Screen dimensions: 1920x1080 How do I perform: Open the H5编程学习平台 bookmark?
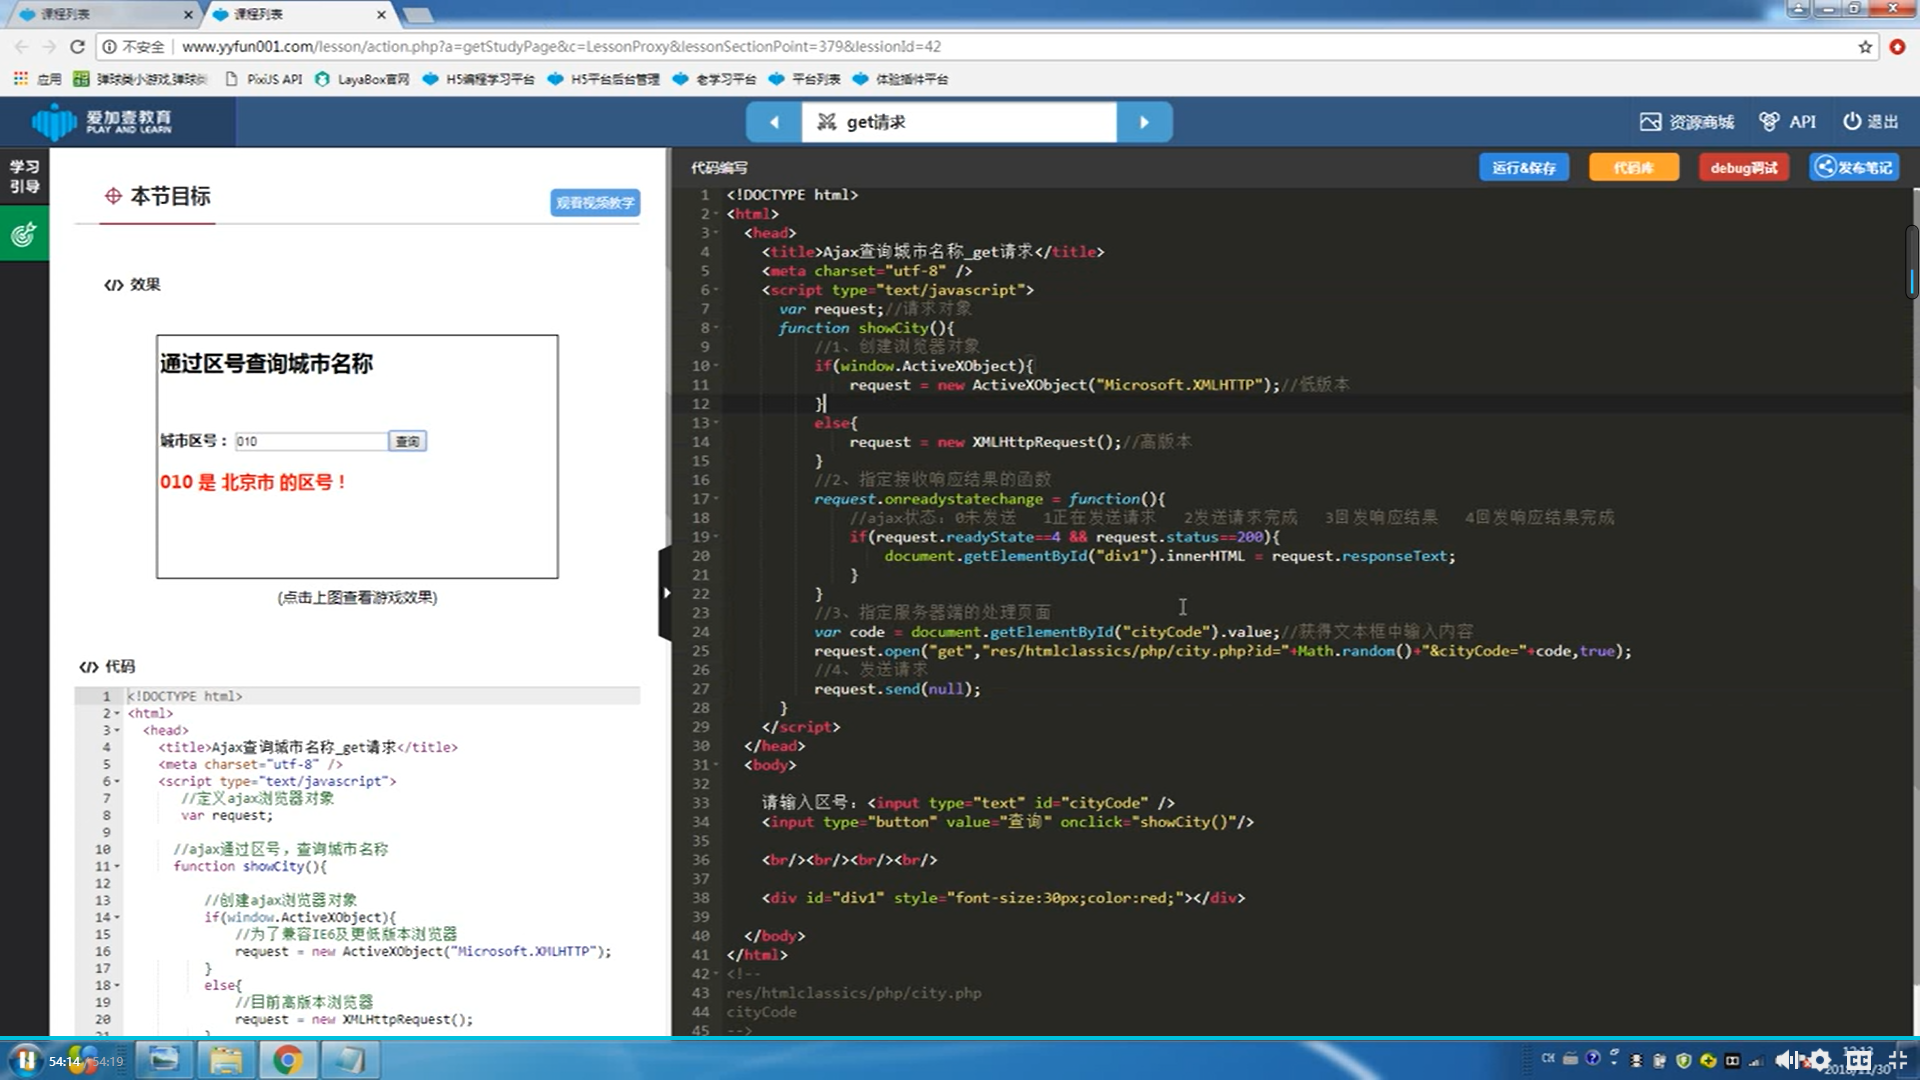479,79
